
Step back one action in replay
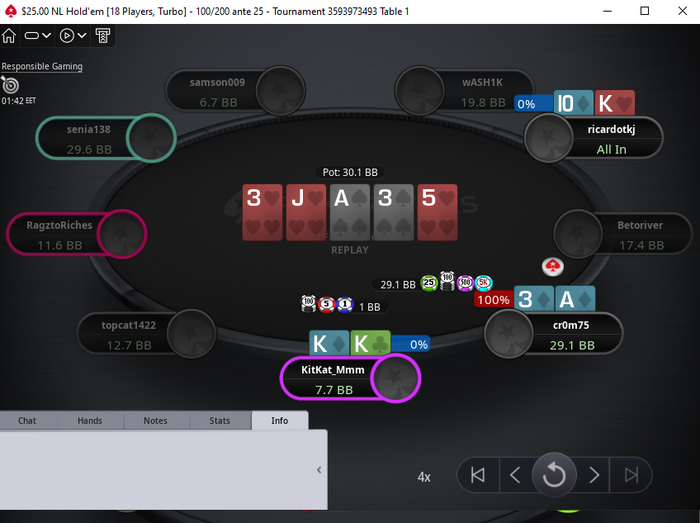pos(515,475)
